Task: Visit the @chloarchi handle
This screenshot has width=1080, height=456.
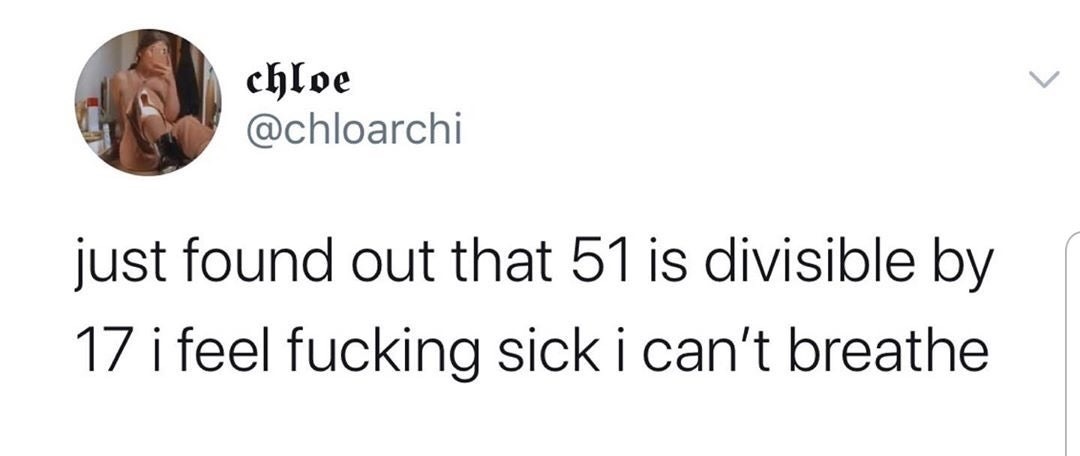Action: click(x=353, y=129)
